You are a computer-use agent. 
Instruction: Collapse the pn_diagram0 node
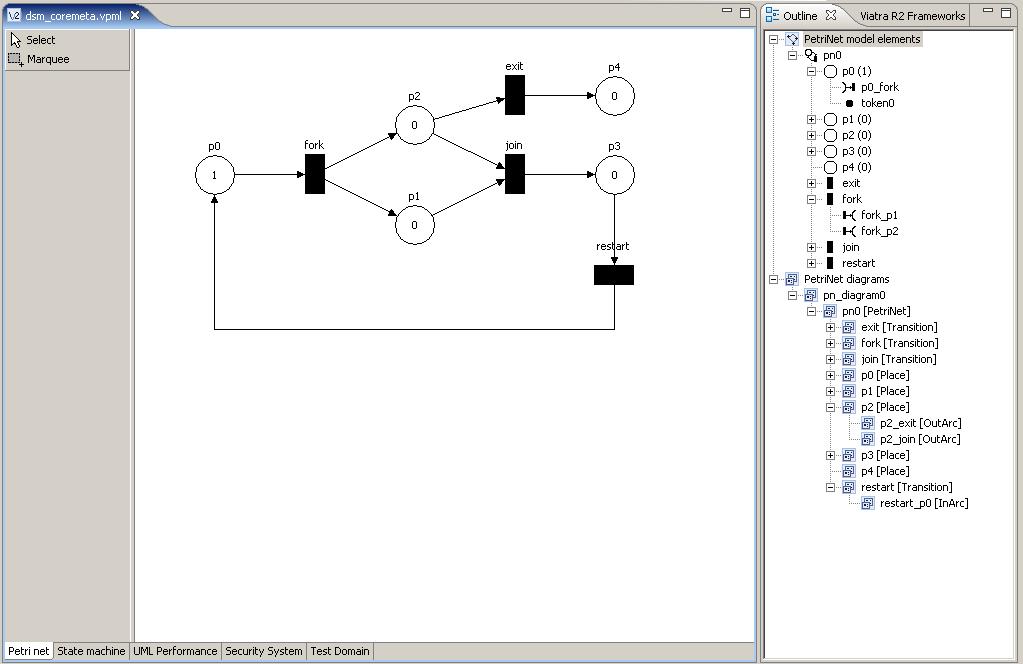792,295
